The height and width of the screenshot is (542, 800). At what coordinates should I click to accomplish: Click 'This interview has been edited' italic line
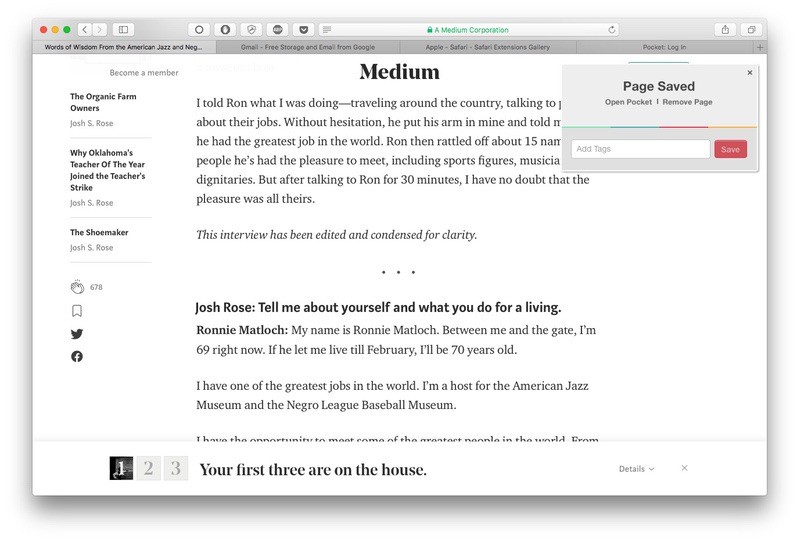pyautogui.click(x=337, y=235)
